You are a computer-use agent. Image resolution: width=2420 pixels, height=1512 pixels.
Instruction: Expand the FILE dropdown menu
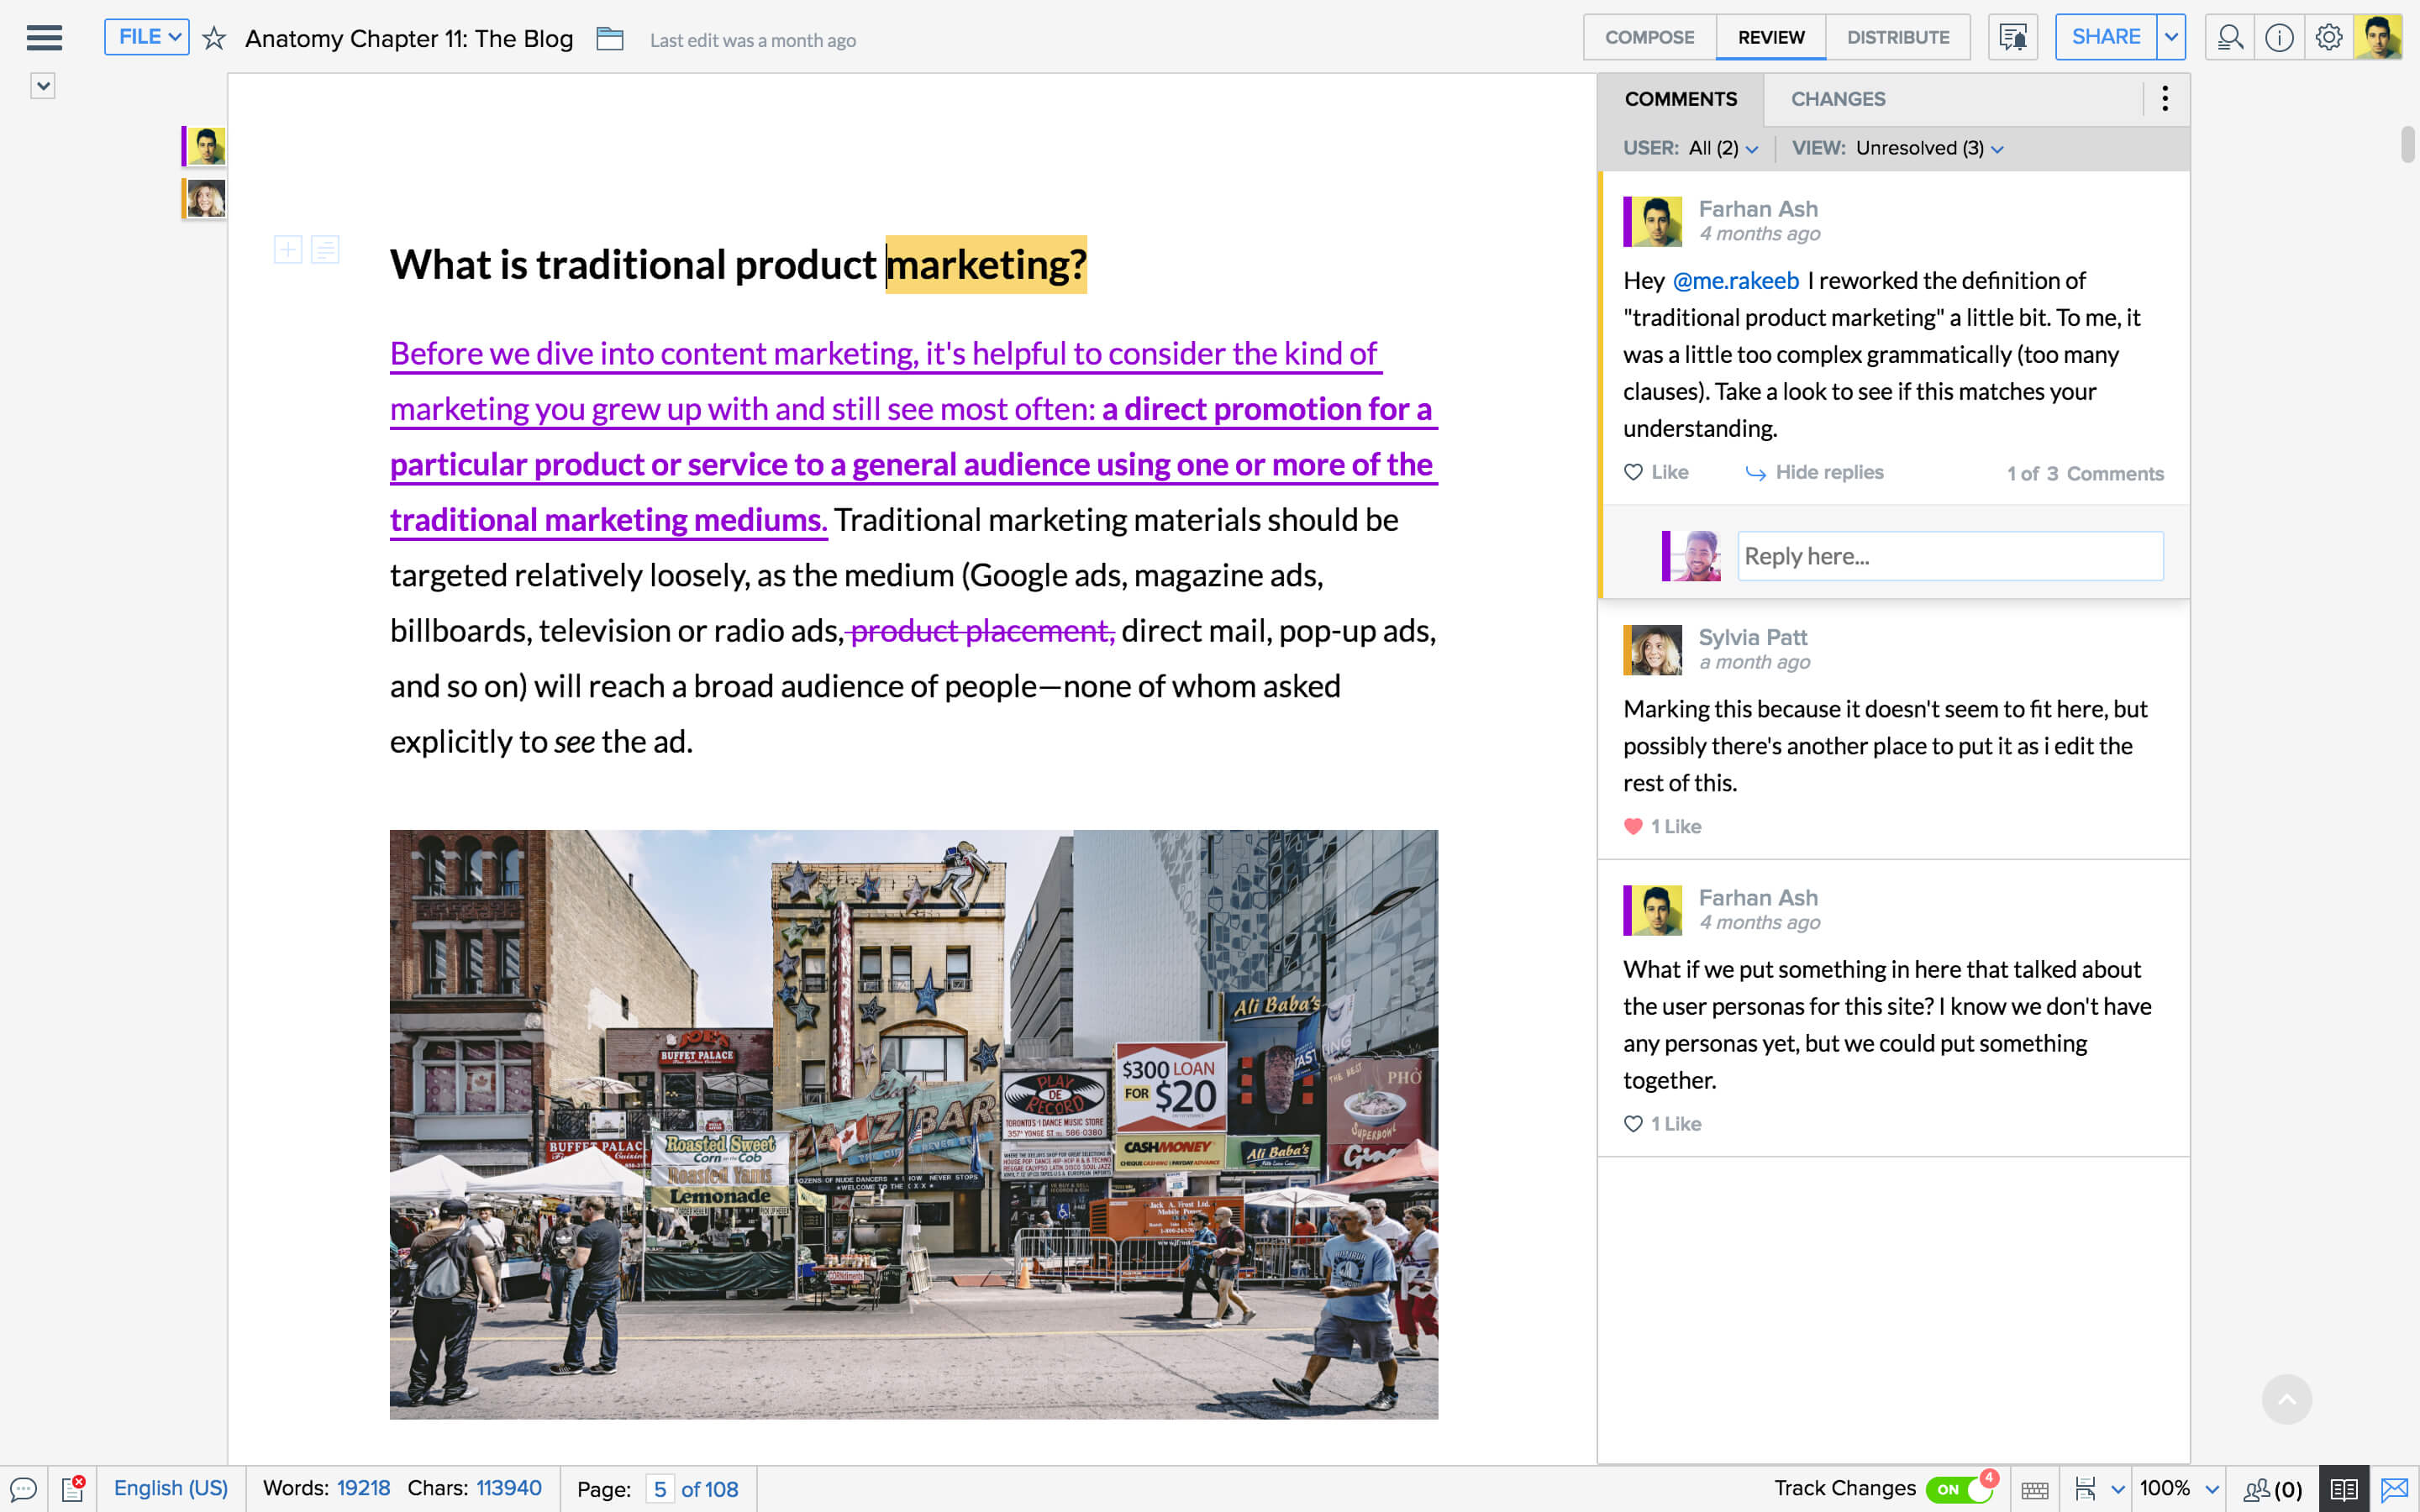coord(147,37)
